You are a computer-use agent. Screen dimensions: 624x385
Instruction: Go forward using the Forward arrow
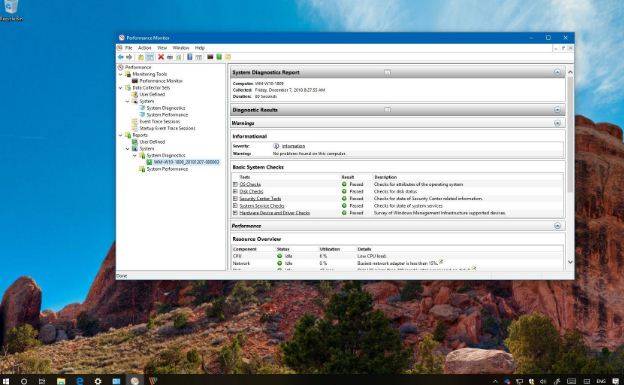click(129, 57)
